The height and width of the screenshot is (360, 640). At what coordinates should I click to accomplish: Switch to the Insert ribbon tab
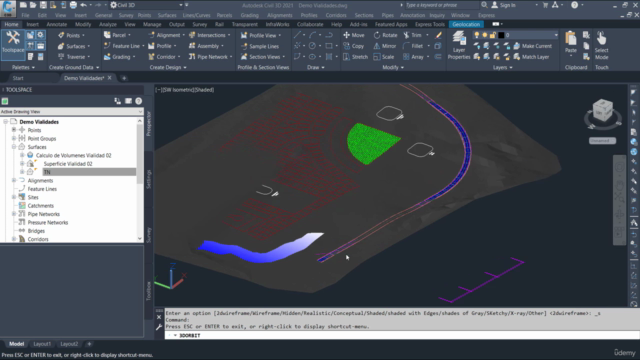tap(32, 24)
